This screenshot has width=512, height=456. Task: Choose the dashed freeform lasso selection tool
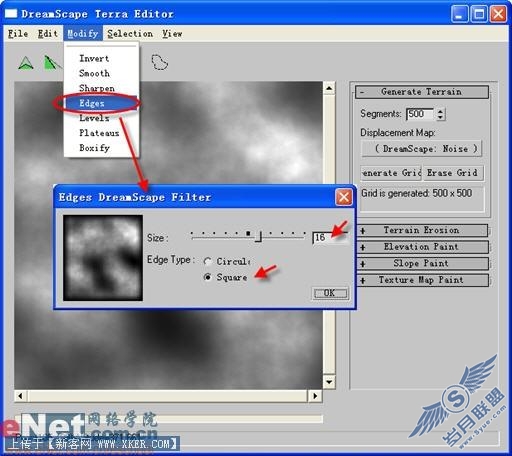click(160, 62)
